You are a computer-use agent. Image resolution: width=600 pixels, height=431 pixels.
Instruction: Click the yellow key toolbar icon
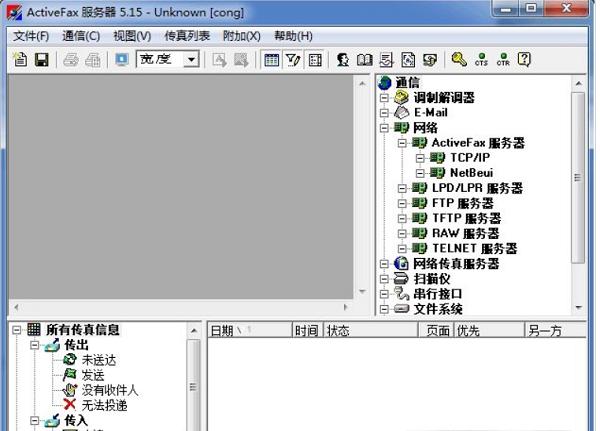[x=459, y=59]
